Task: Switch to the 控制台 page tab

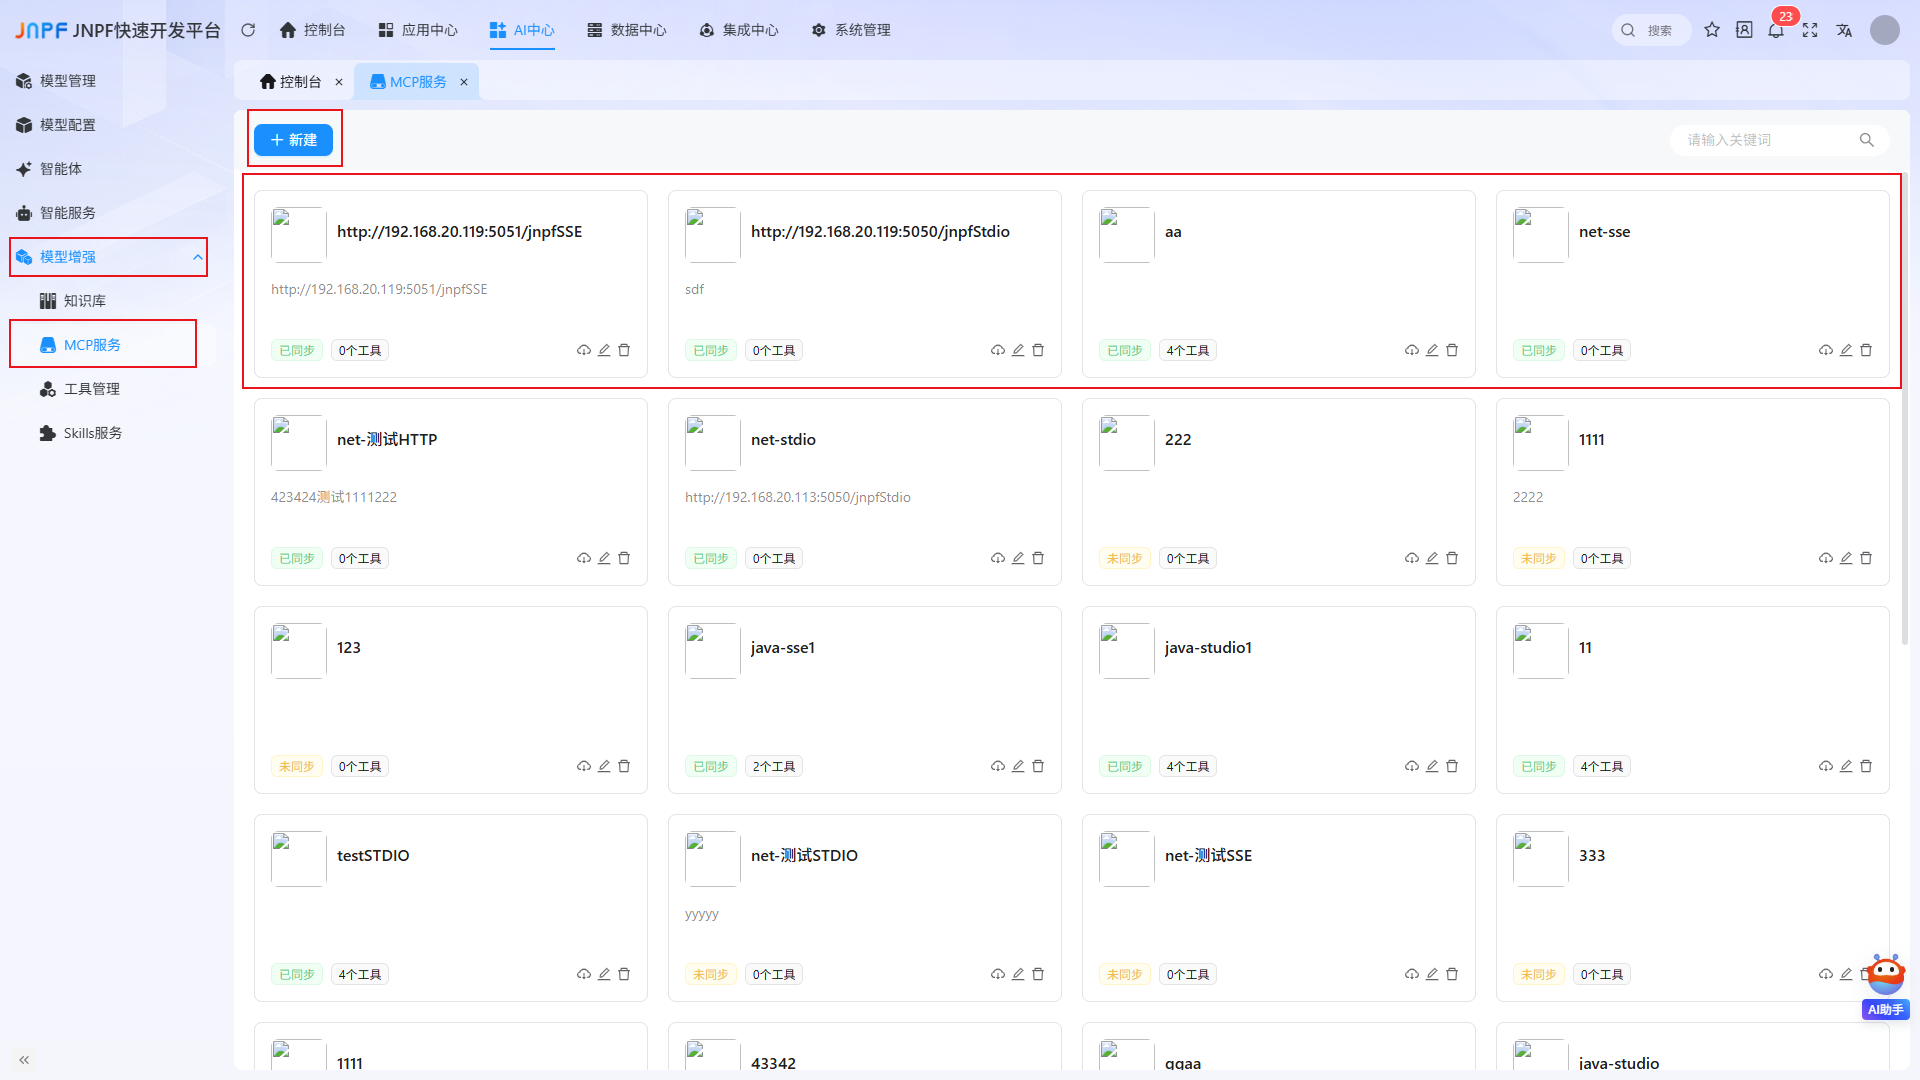Action: coord(291,82)
